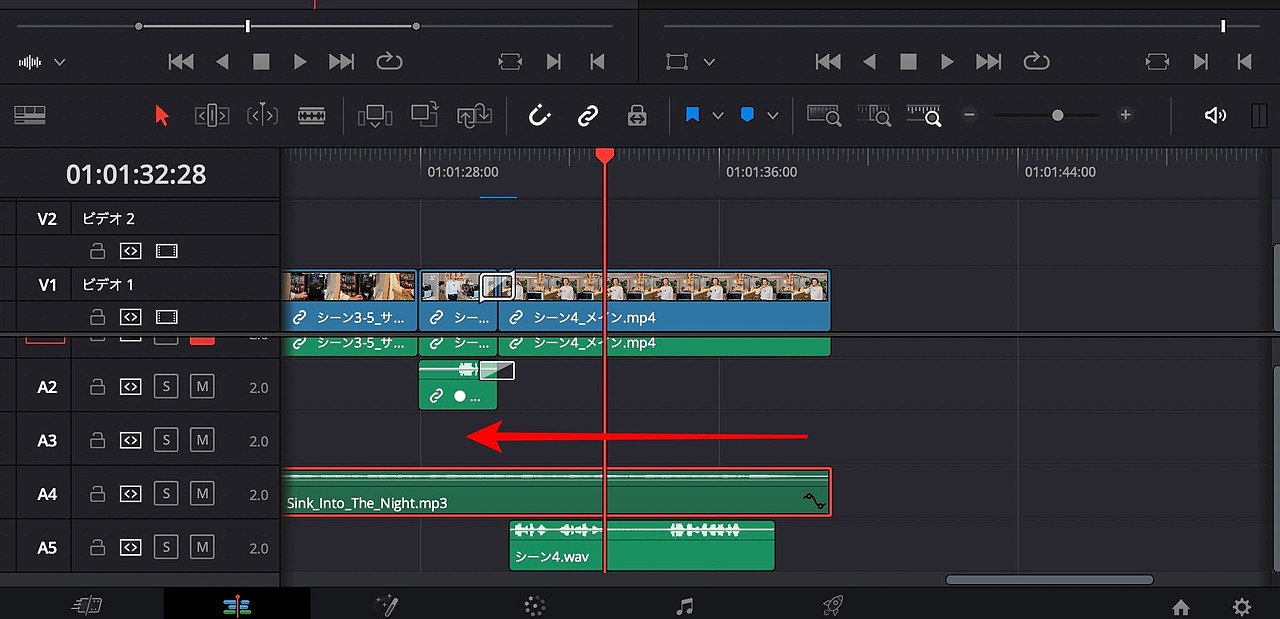
Task: Mute the A3 audio track
Action: point(202,440)
